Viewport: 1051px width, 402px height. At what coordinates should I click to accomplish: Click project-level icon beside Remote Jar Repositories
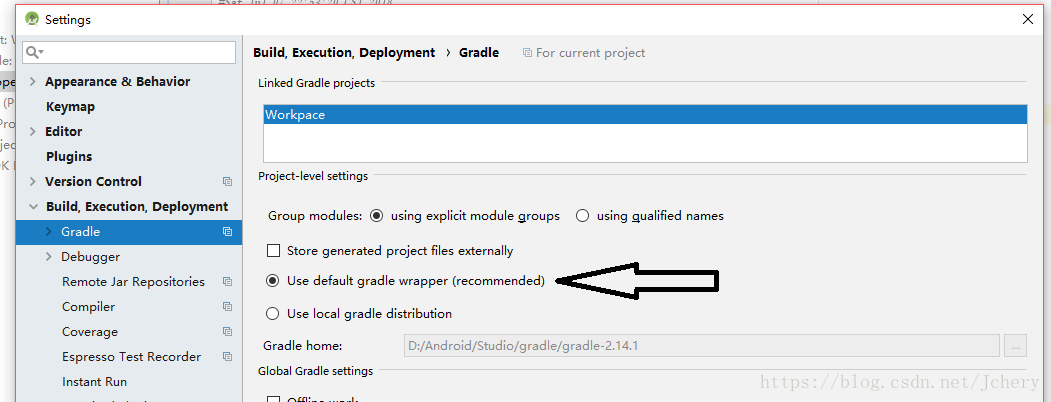[x=227, y=282]
